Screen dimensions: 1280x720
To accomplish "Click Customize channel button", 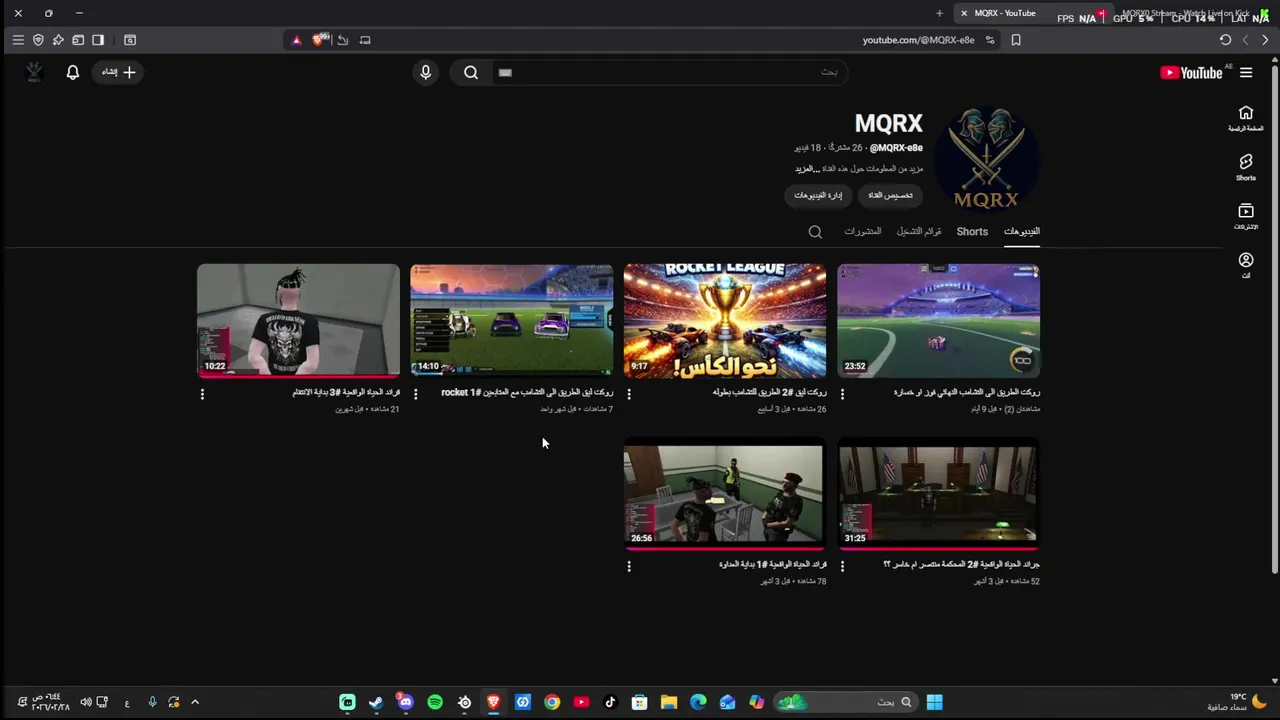I will click(890, 195).
